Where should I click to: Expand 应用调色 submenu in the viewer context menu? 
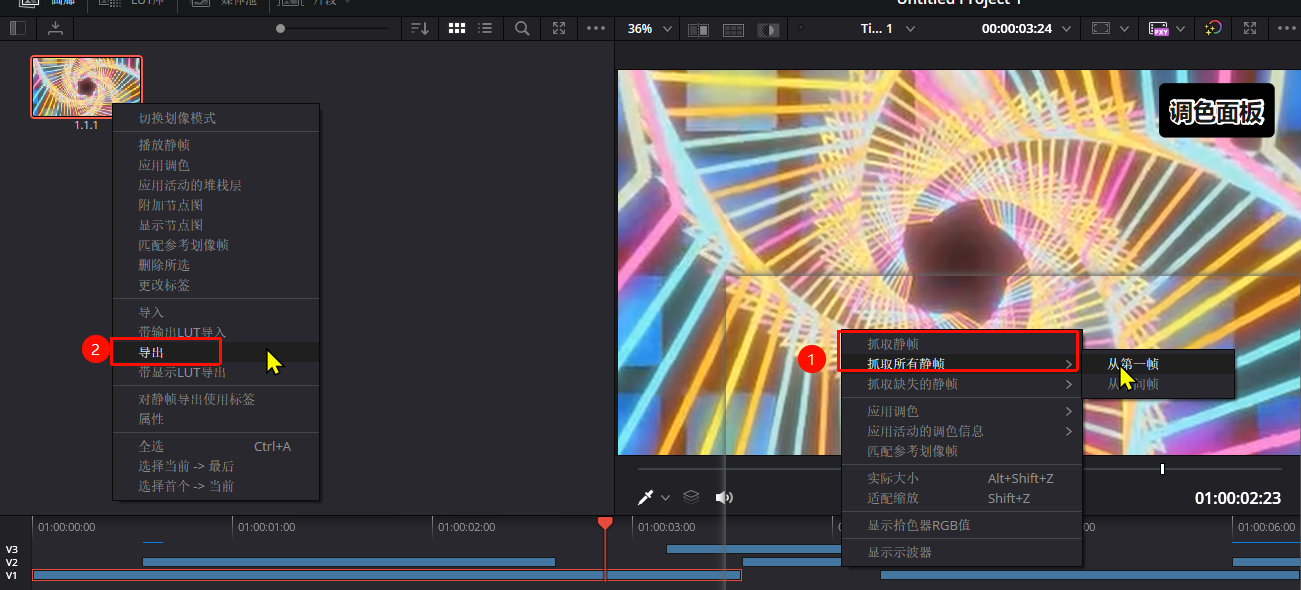[x=962, y=411]
